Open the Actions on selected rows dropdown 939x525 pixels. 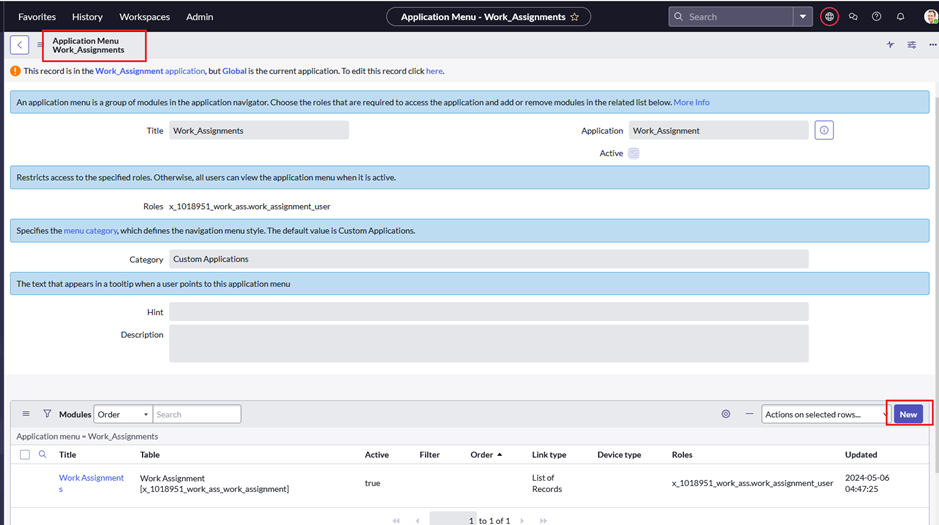coord(825,414)
